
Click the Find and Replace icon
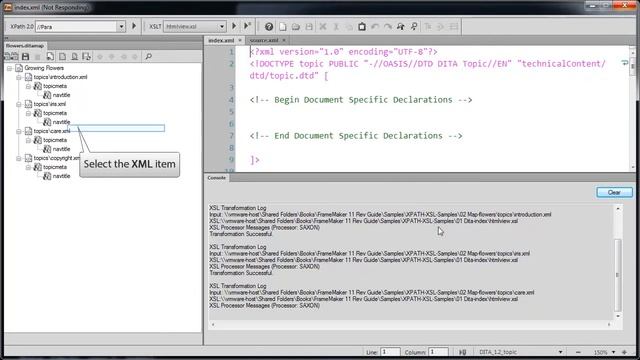tap(414, 27)
